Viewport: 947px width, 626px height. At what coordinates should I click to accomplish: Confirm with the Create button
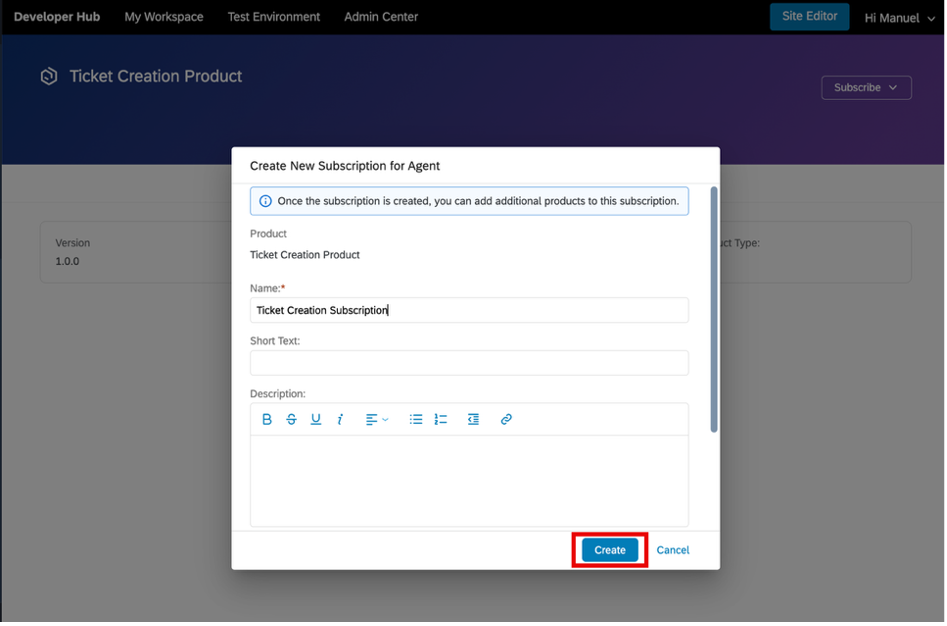609,550
